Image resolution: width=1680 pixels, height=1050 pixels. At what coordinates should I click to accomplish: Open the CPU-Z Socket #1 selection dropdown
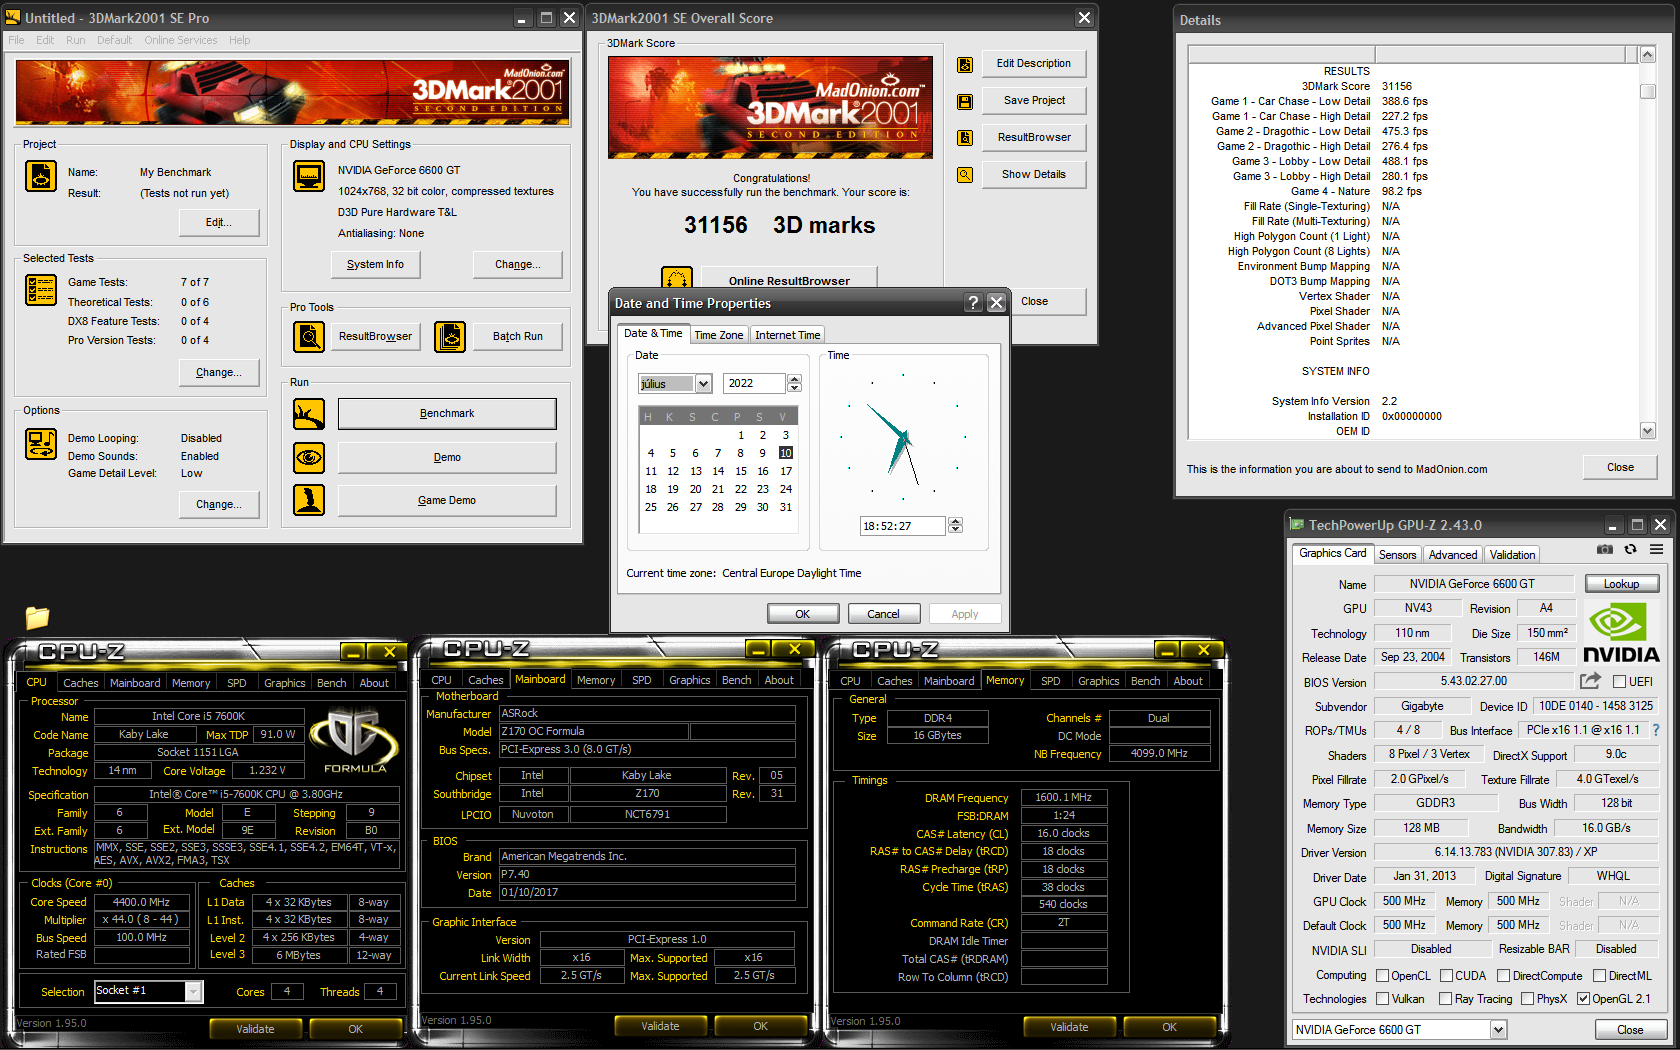(193, 992)
